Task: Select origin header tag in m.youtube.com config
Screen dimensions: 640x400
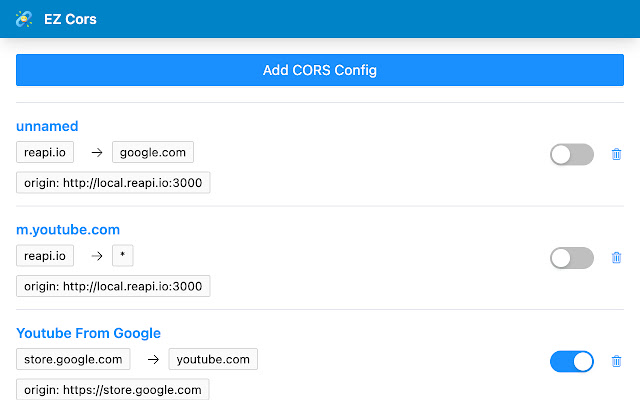Action: tap(113, 286)
